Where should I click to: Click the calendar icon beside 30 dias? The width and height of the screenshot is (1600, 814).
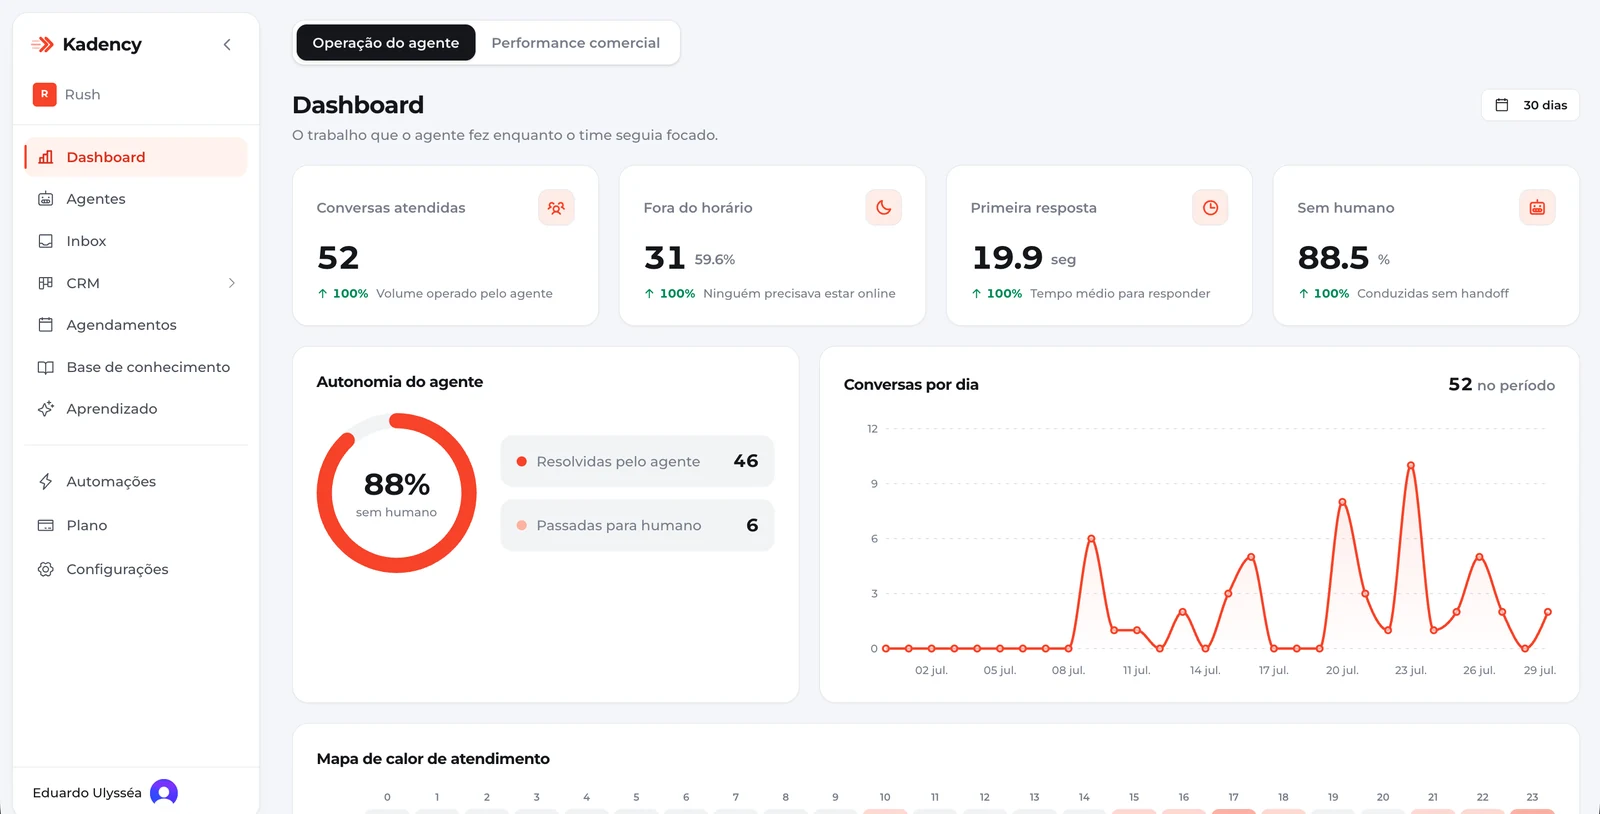[x=1501, y=105]
